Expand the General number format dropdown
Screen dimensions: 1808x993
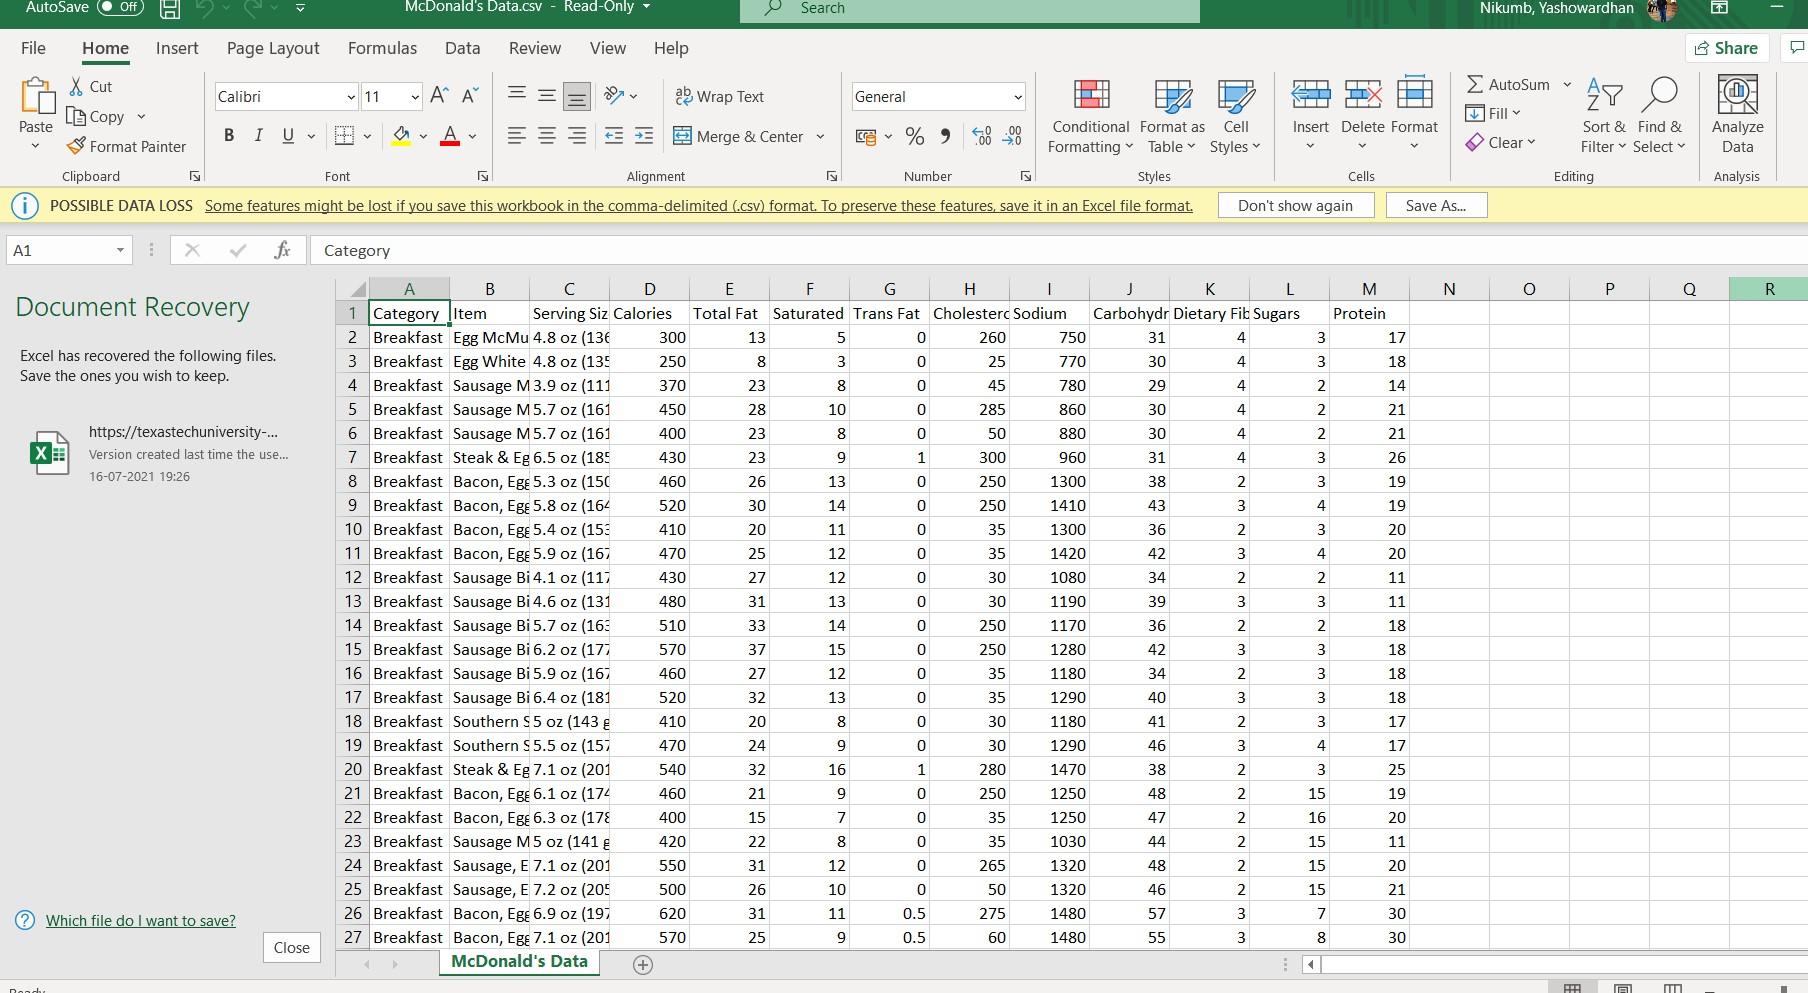click(x=1016, y=96)
